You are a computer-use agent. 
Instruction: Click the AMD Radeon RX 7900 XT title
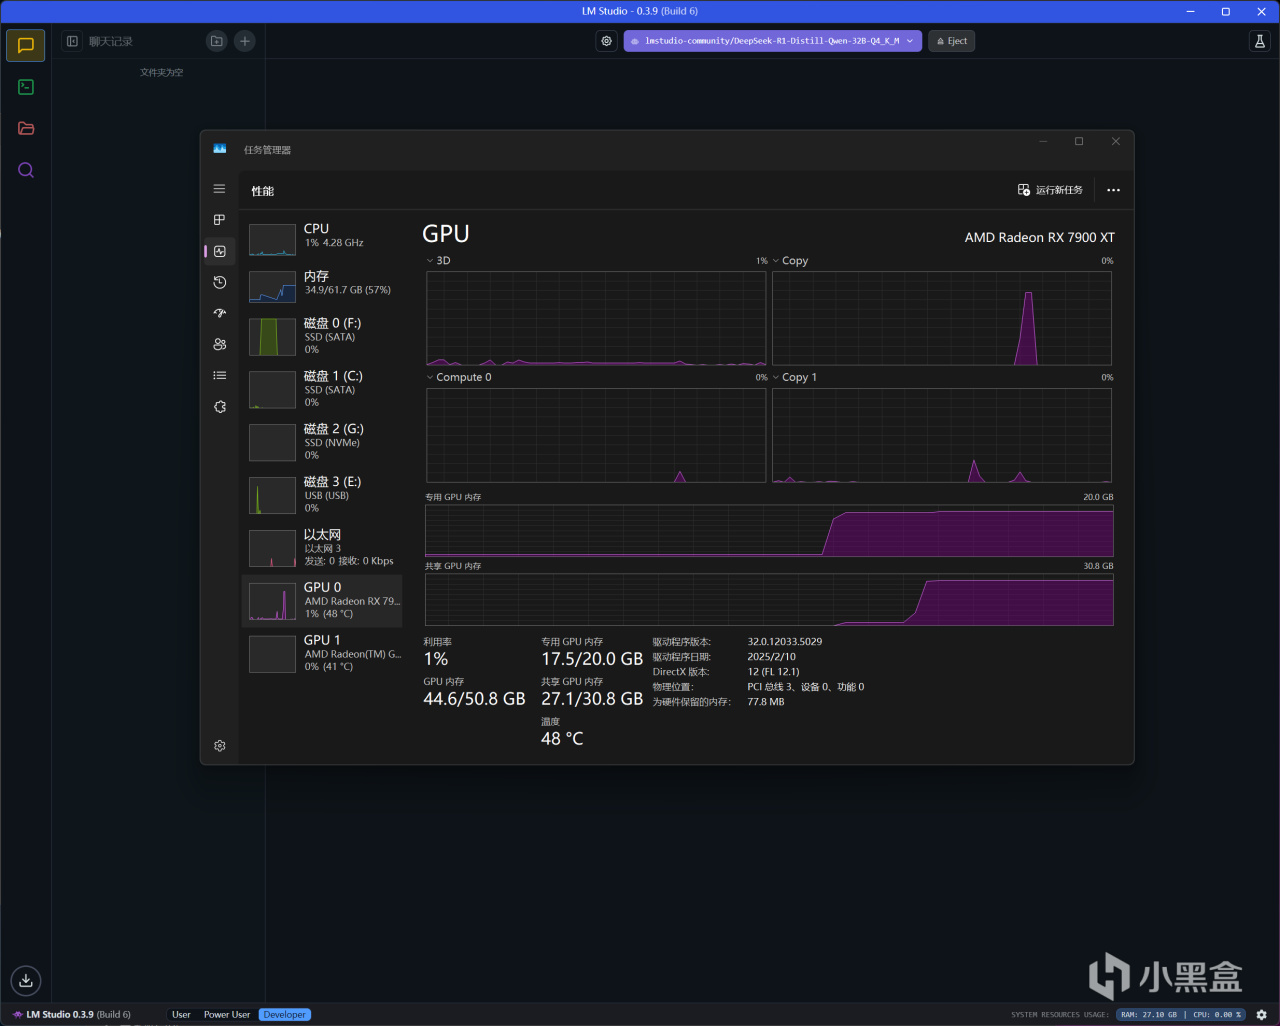1040,238
